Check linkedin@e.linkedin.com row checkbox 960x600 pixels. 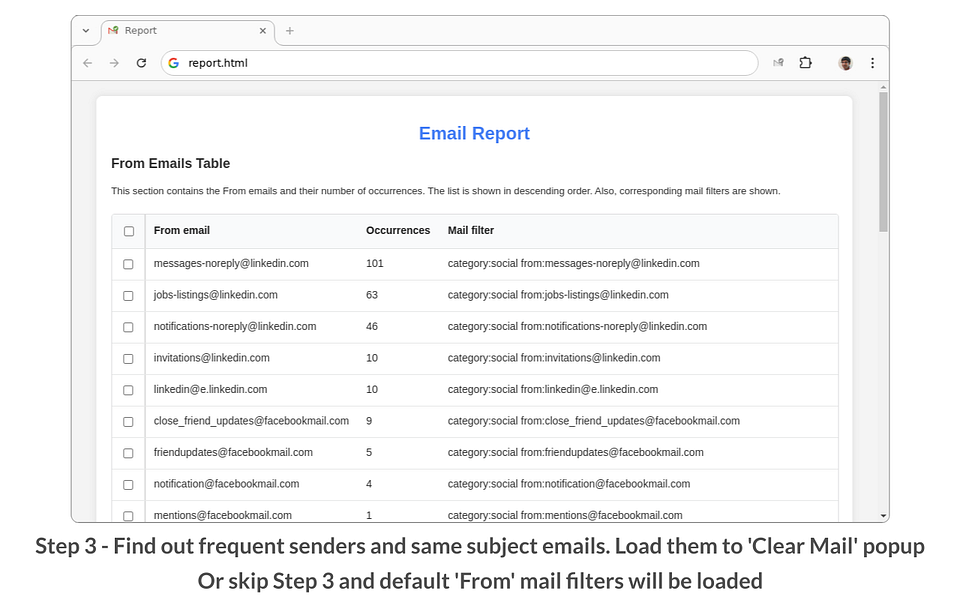click(128, 390)
